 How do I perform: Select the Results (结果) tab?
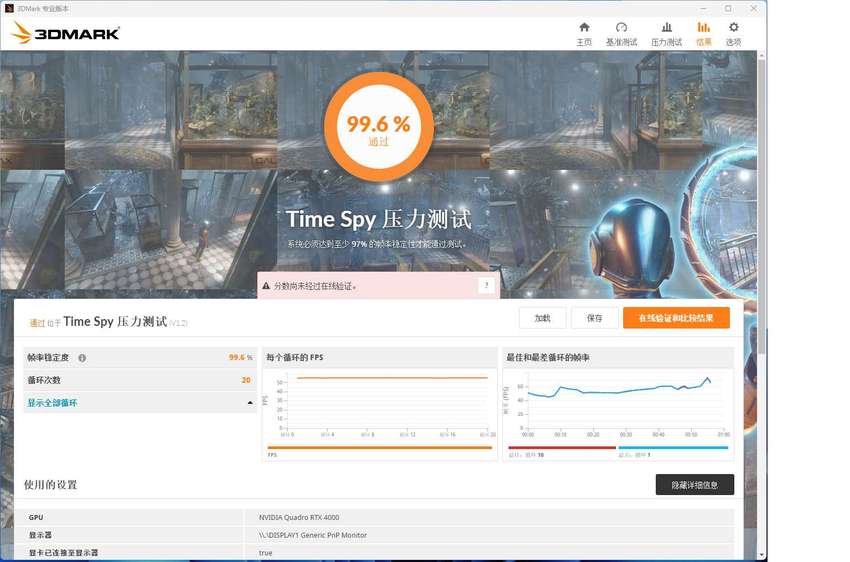704,34
